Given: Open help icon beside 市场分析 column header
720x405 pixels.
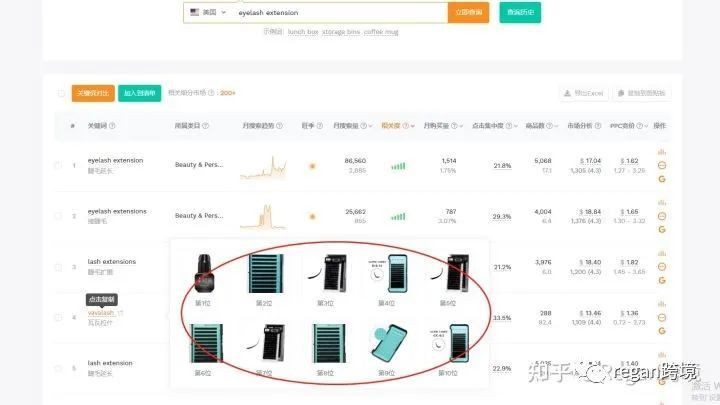Looking at the screenshot, I should click(598, 126).
